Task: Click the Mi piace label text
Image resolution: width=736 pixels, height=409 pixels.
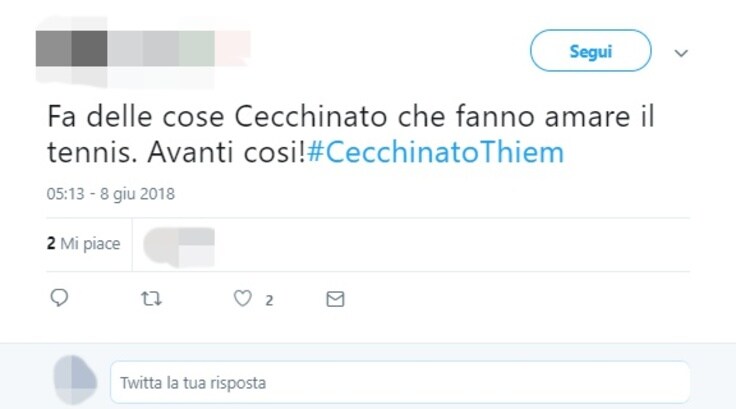Action: [90, 244]
